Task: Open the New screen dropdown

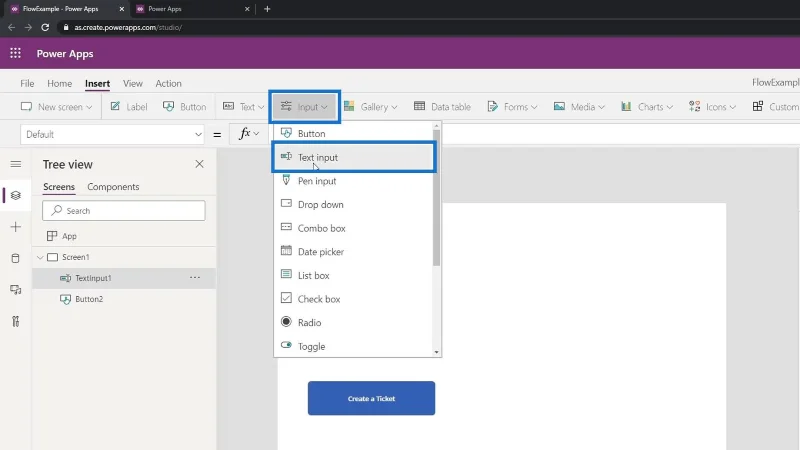Action: click(x=57, y=107)
